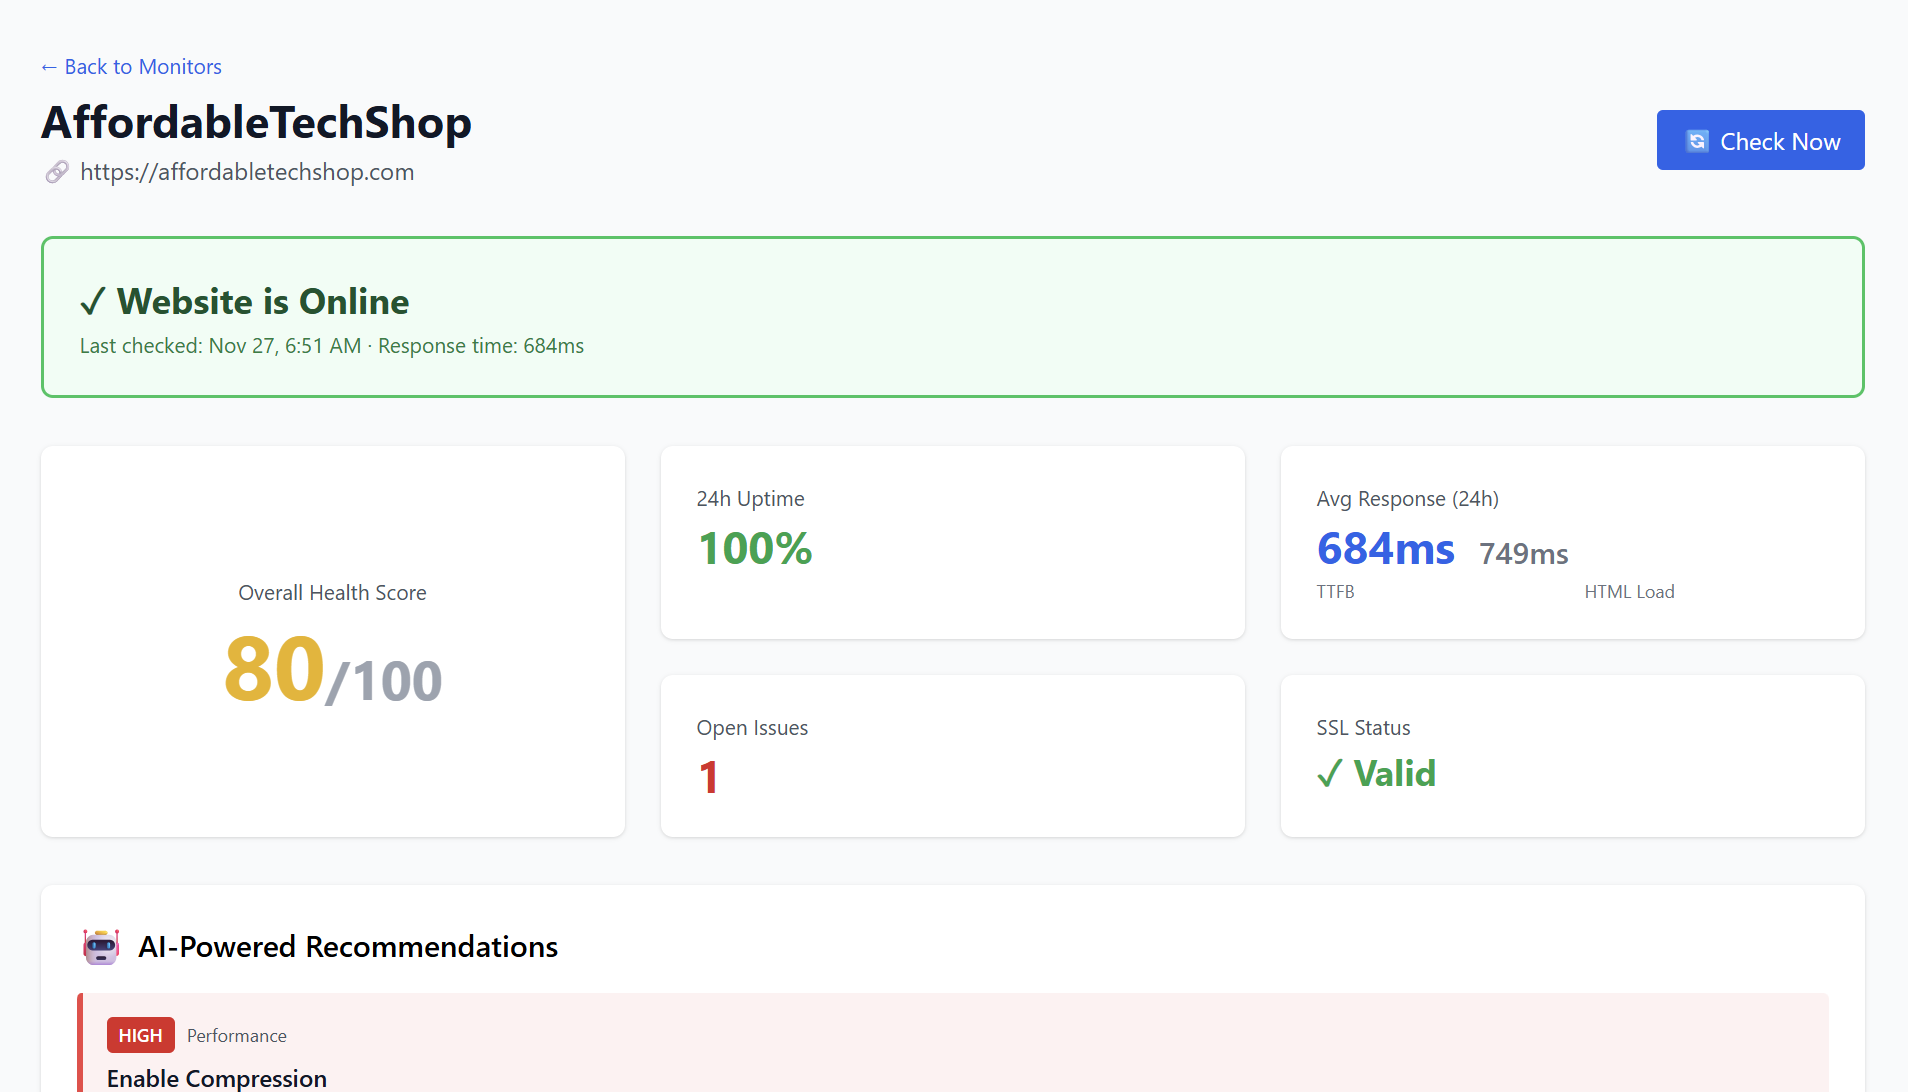The height and width of the screenshot is (1092, 1908).
Task: Click the AI-Powered Recommendations heading
Action: tap(347, 946)
